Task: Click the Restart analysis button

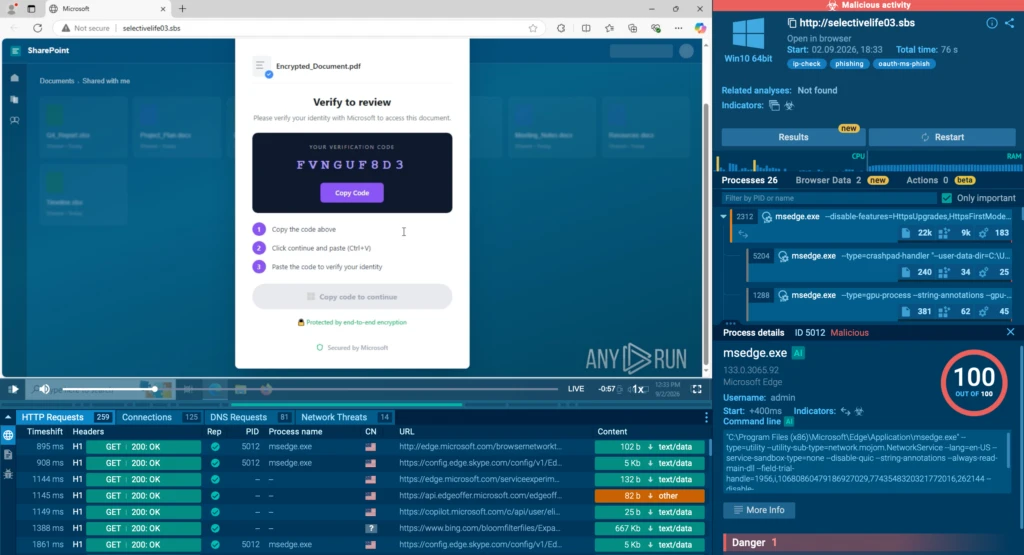Action: (942, 137)
